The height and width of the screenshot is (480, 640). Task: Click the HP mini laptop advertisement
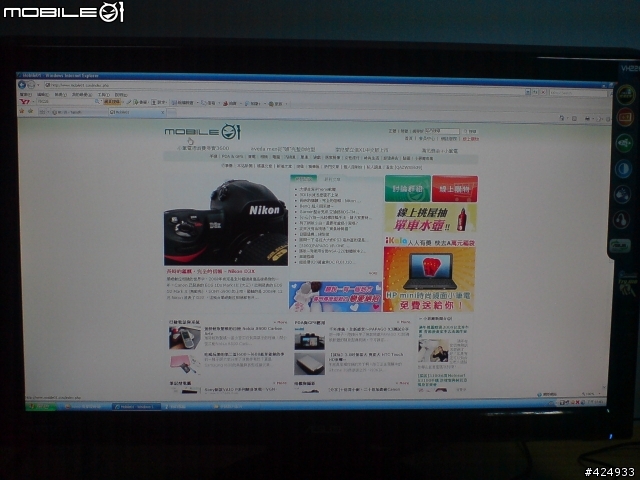tap(429, 274)
